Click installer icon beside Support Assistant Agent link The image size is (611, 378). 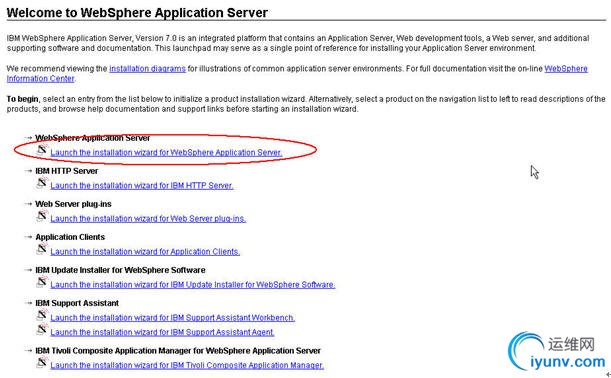click(42, 329)
